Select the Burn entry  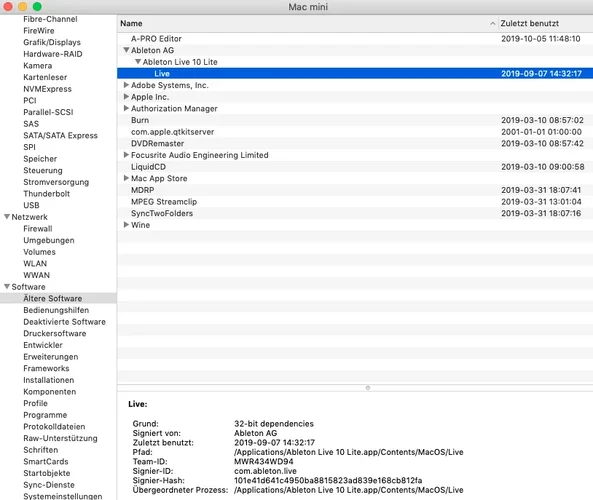point(355,120)
